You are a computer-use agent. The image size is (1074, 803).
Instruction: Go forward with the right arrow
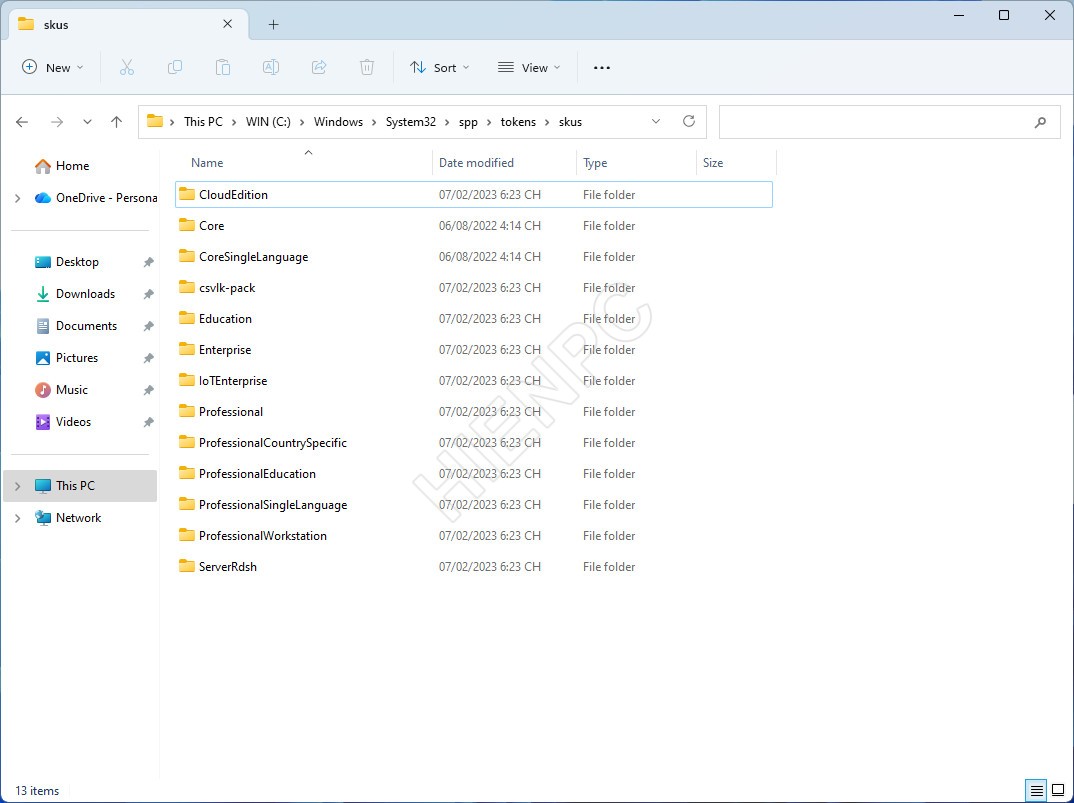click(x=57, y=122)
